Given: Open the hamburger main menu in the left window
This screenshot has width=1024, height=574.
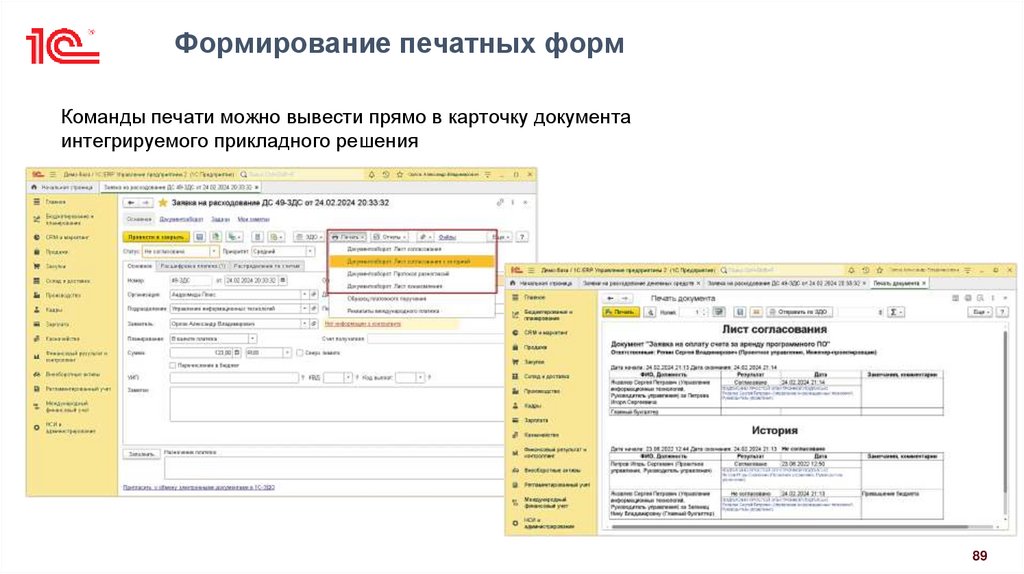Looking at the screenshot, I should click(53, 175).
